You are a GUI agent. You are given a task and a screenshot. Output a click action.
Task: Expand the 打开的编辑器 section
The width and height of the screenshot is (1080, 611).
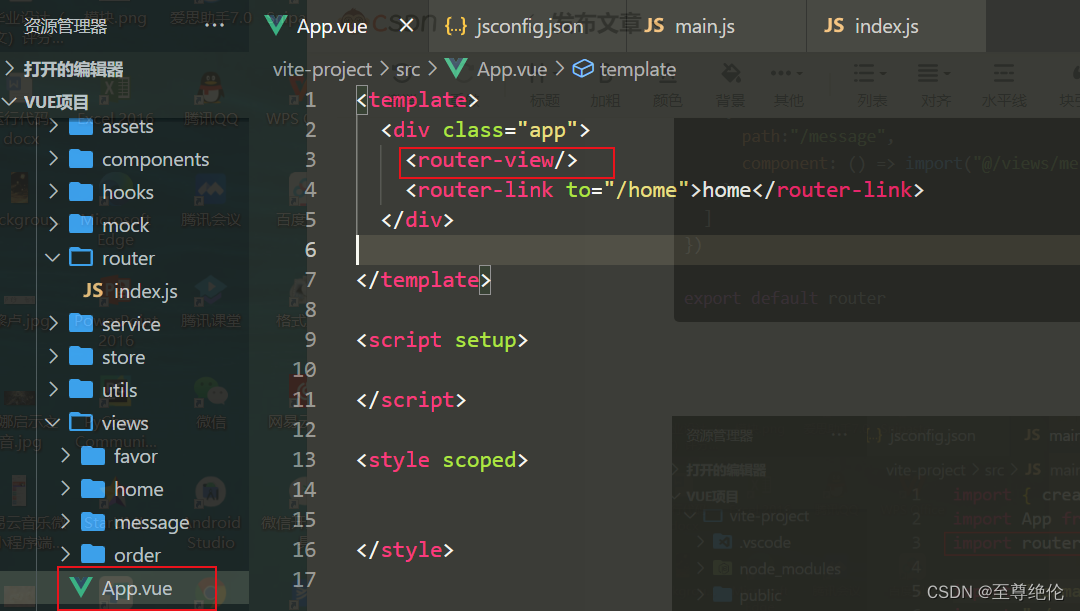click(10, 69)
